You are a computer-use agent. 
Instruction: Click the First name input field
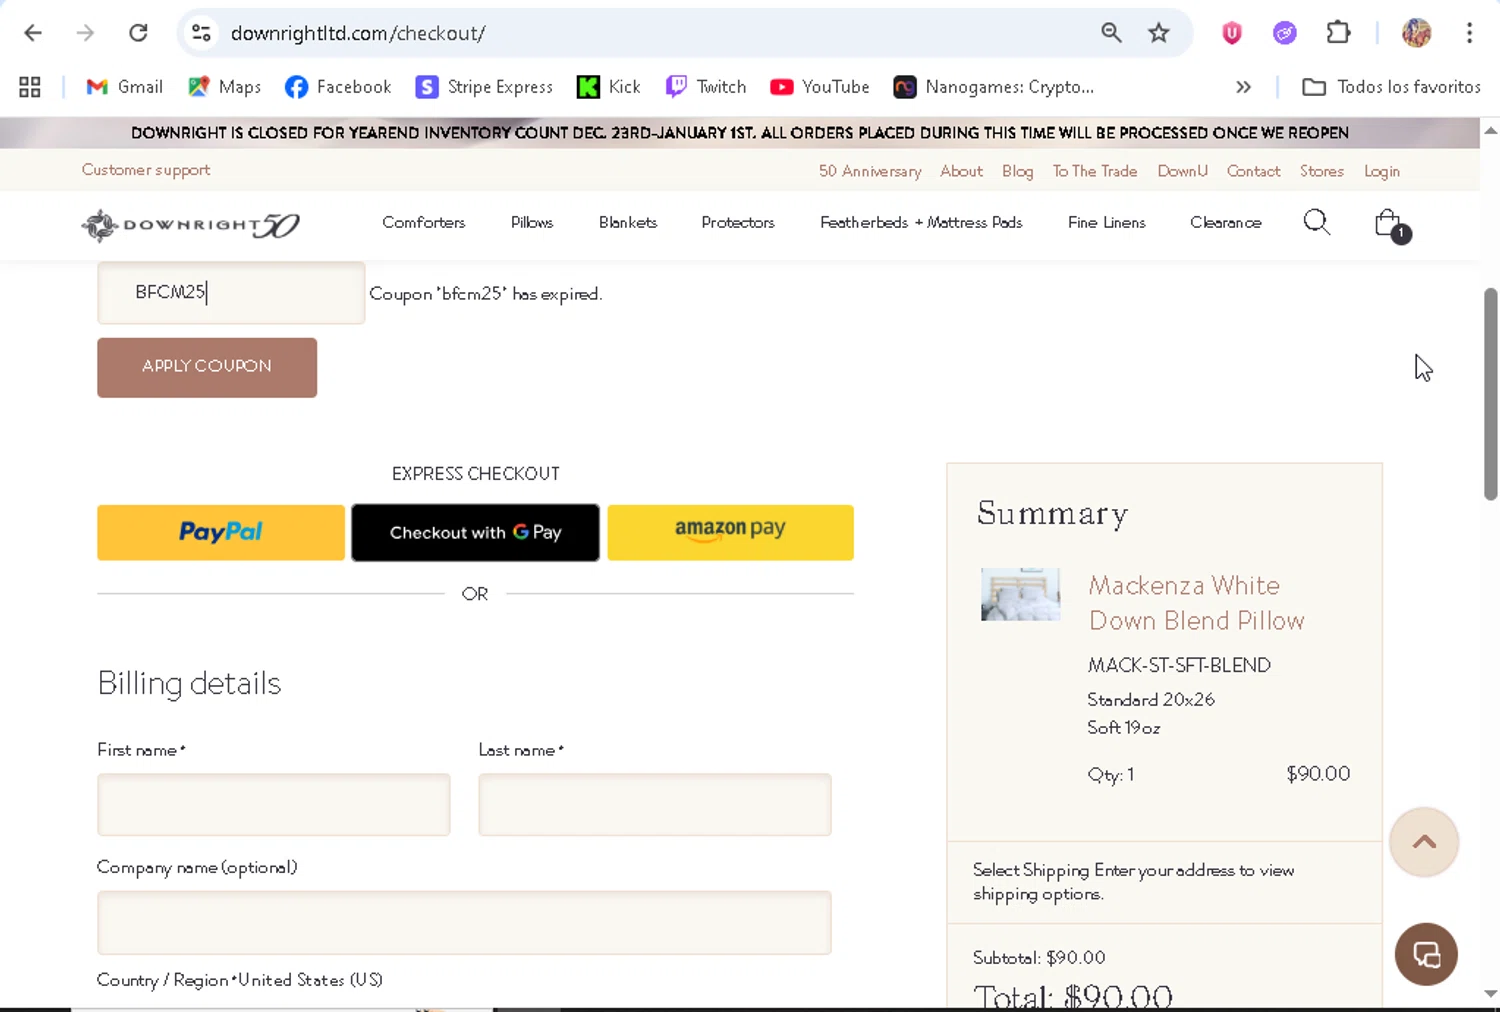274,805
